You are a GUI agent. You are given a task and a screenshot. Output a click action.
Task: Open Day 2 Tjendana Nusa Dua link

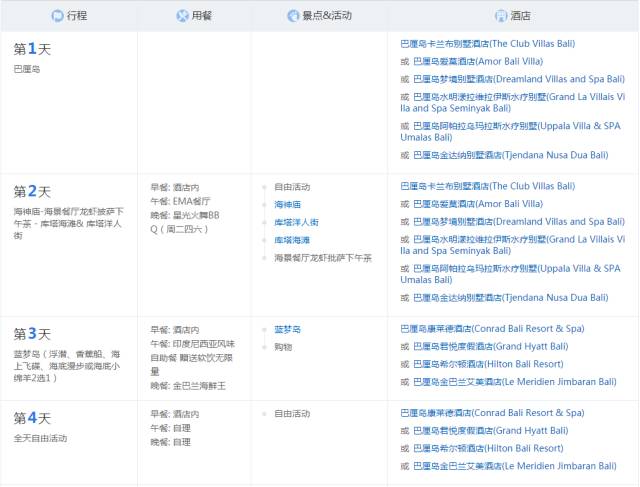(x=511, y=298)
